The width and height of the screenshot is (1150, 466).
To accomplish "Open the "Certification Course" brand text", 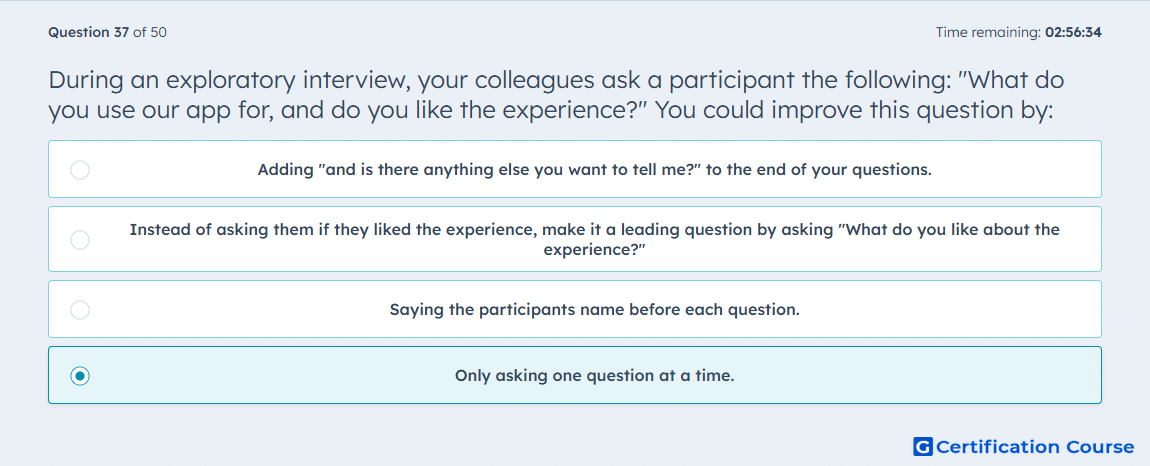I will point(1035,446).
